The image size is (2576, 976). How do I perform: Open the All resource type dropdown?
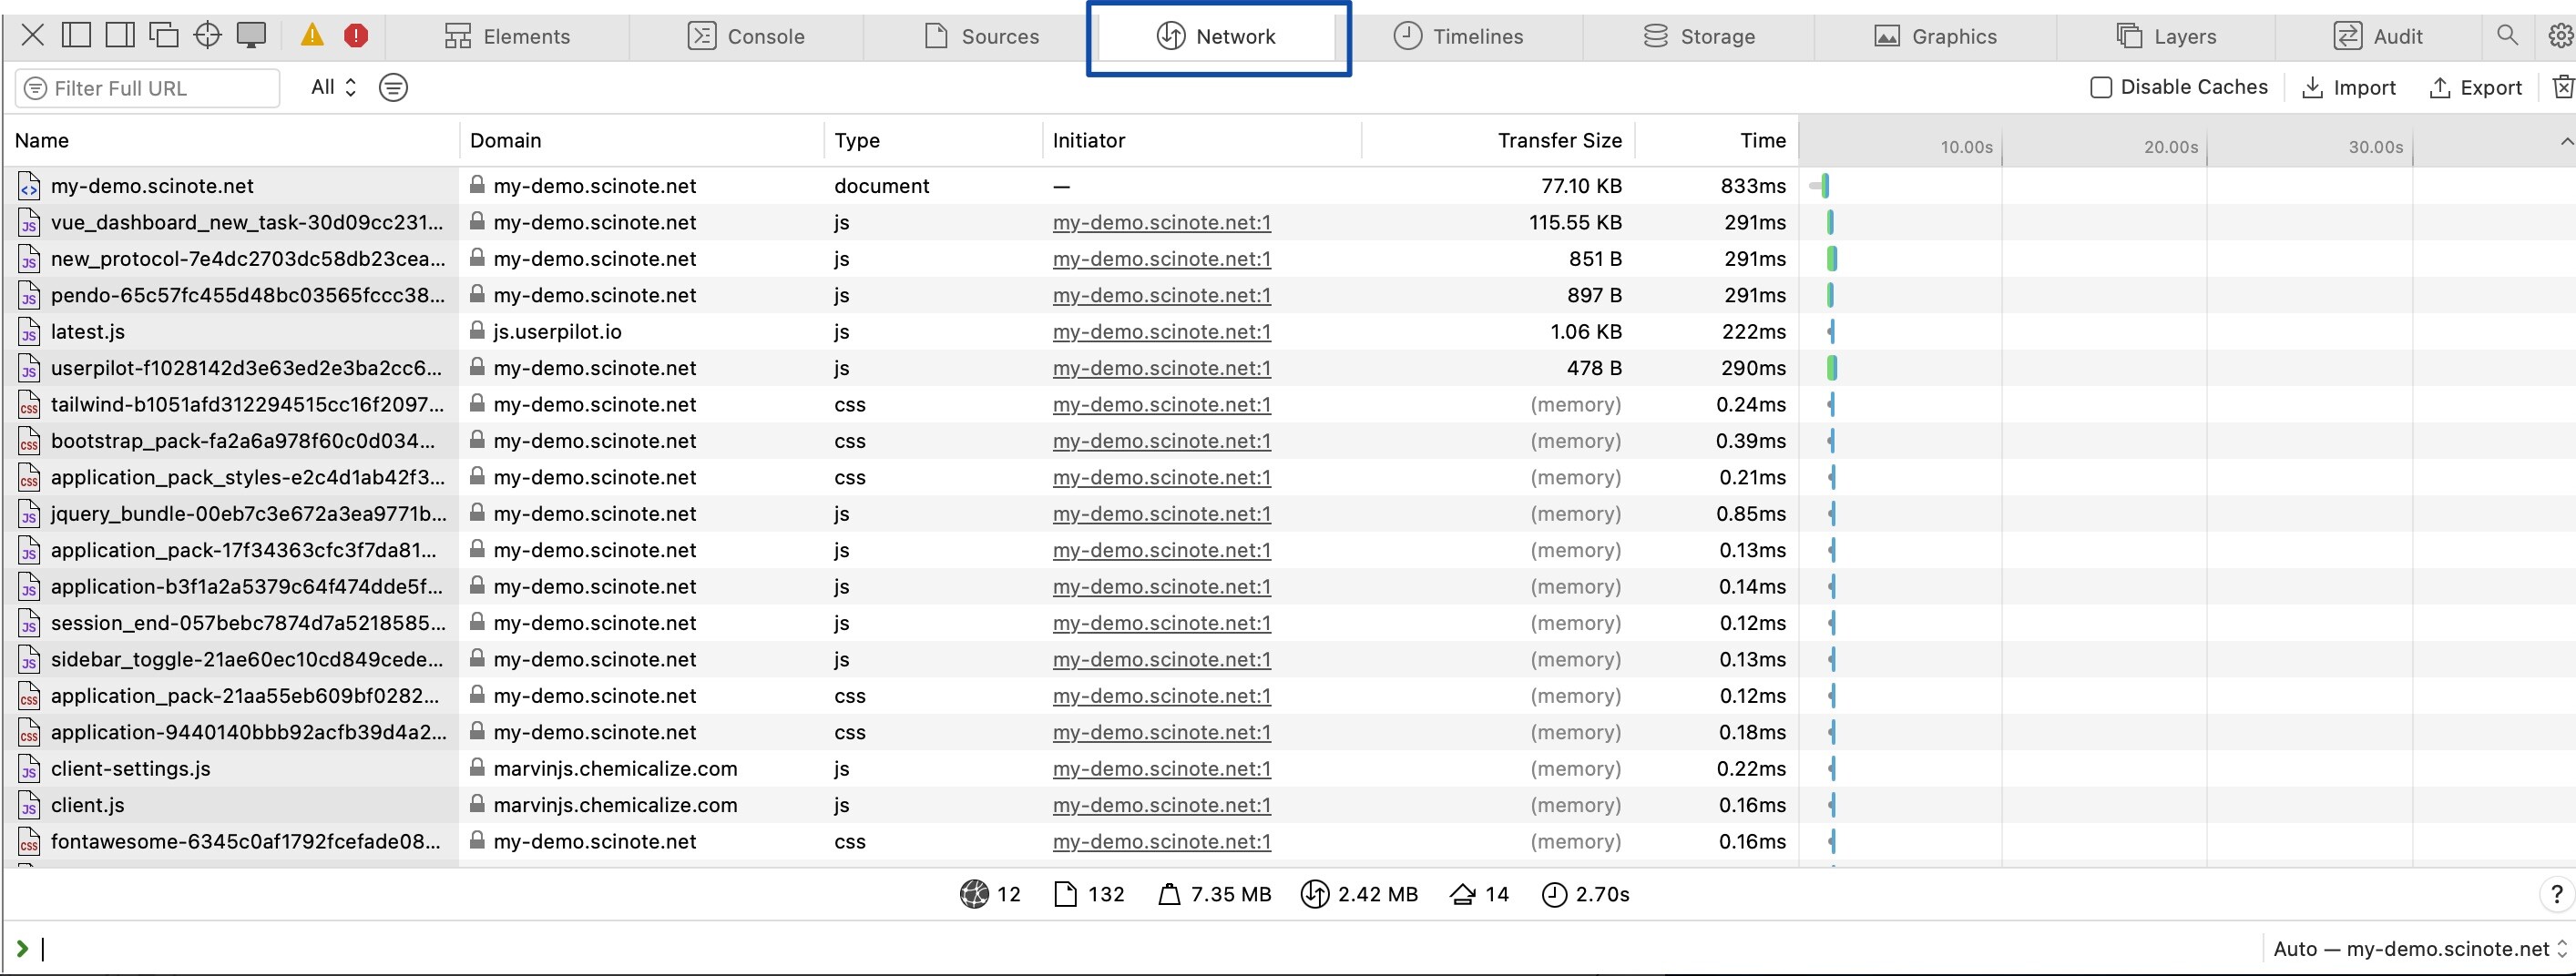[333, 88]
